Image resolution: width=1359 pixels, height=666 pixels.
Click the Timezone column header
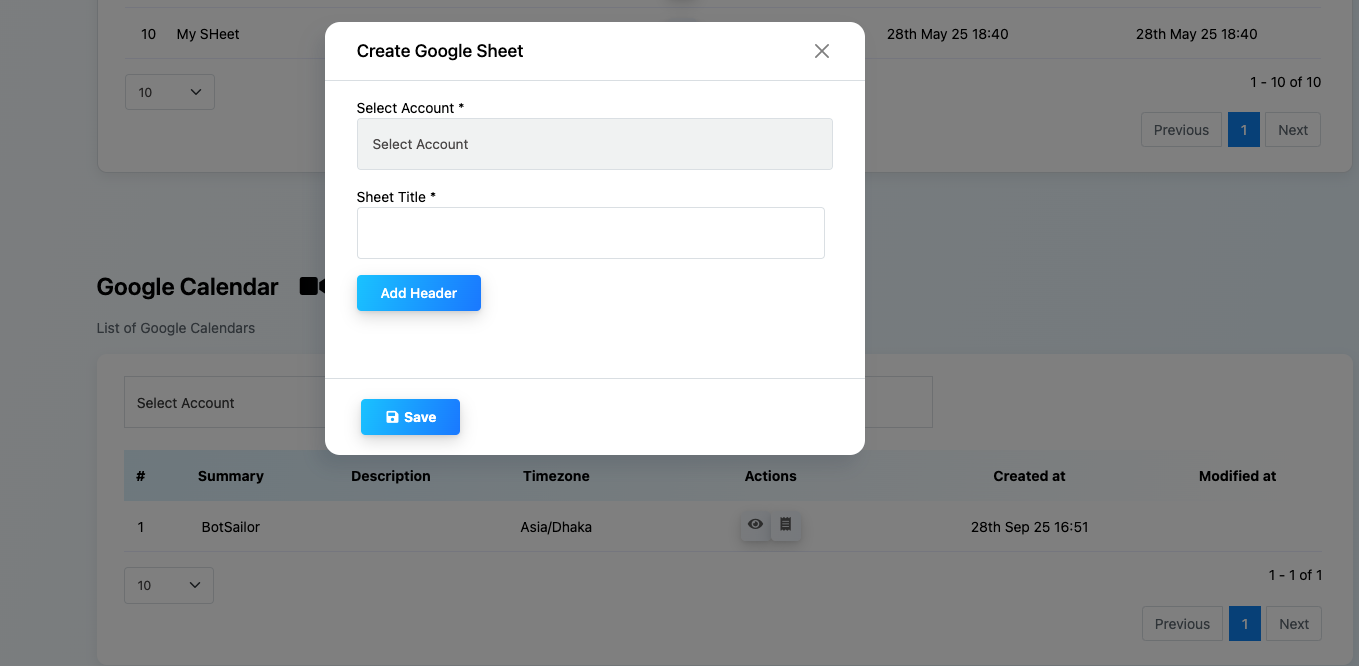[x=556, y=476]
